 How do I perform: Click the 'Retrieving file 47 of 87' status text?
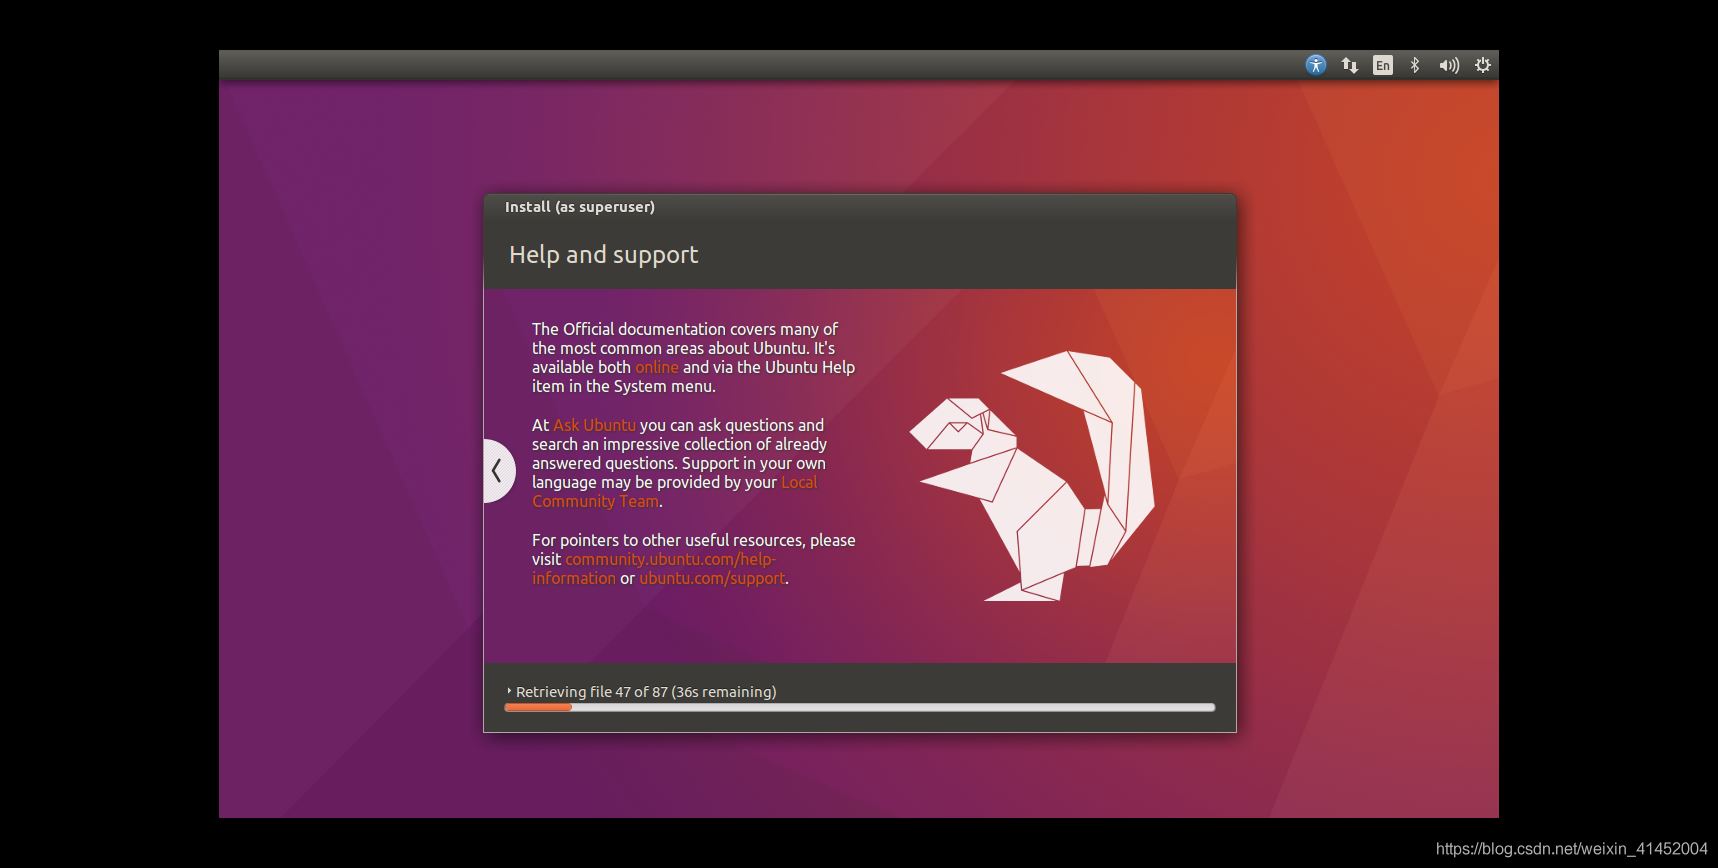tap(646, 692)
